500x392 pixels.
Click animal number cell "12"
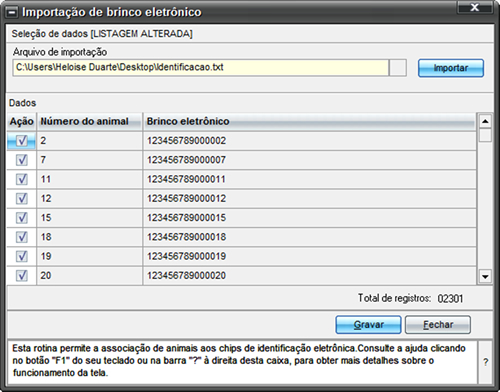pyautogui.click(x=90, y=199)
